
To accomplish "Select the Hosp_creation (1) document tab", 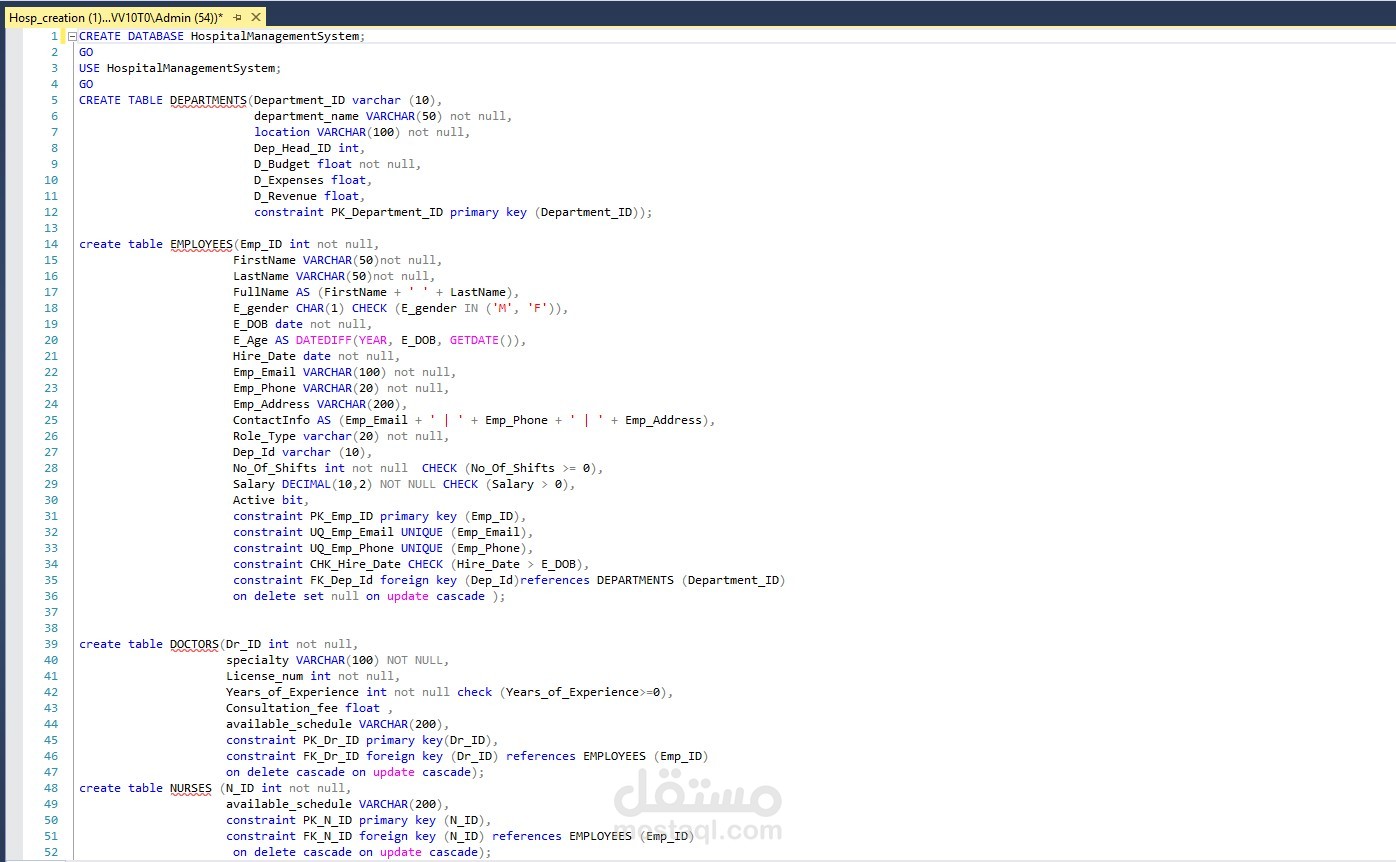I will pyautogui.click(x=115, y=18).
